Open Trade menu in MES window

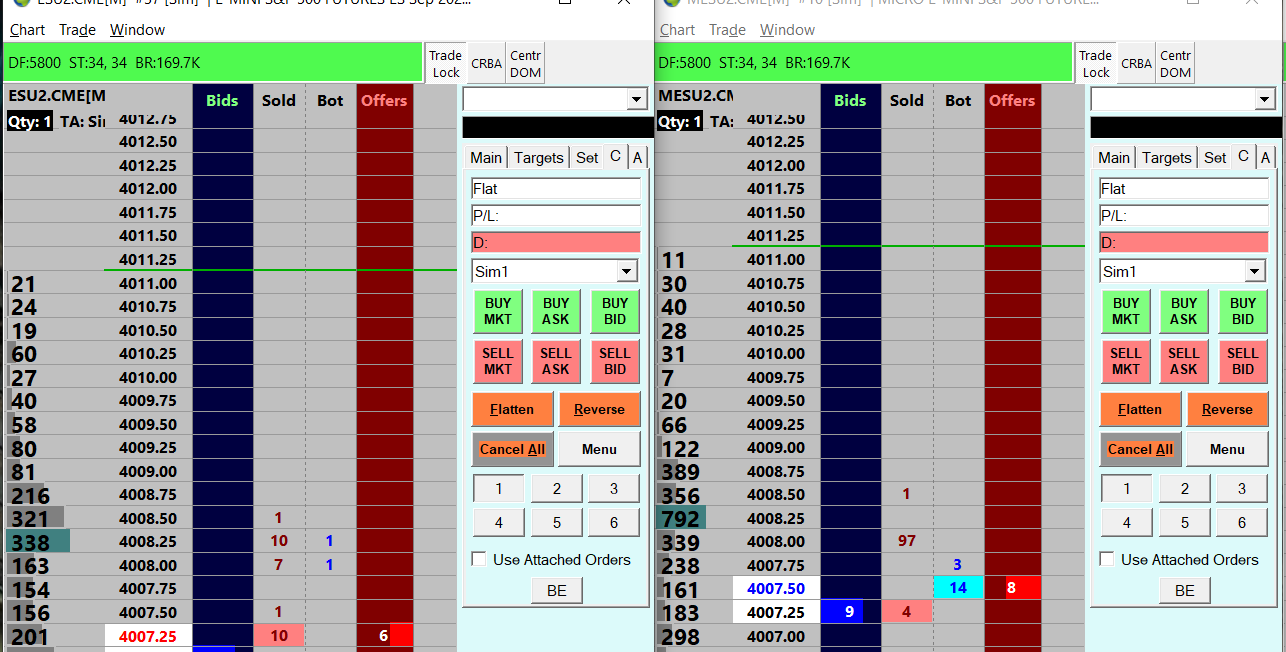727,30
